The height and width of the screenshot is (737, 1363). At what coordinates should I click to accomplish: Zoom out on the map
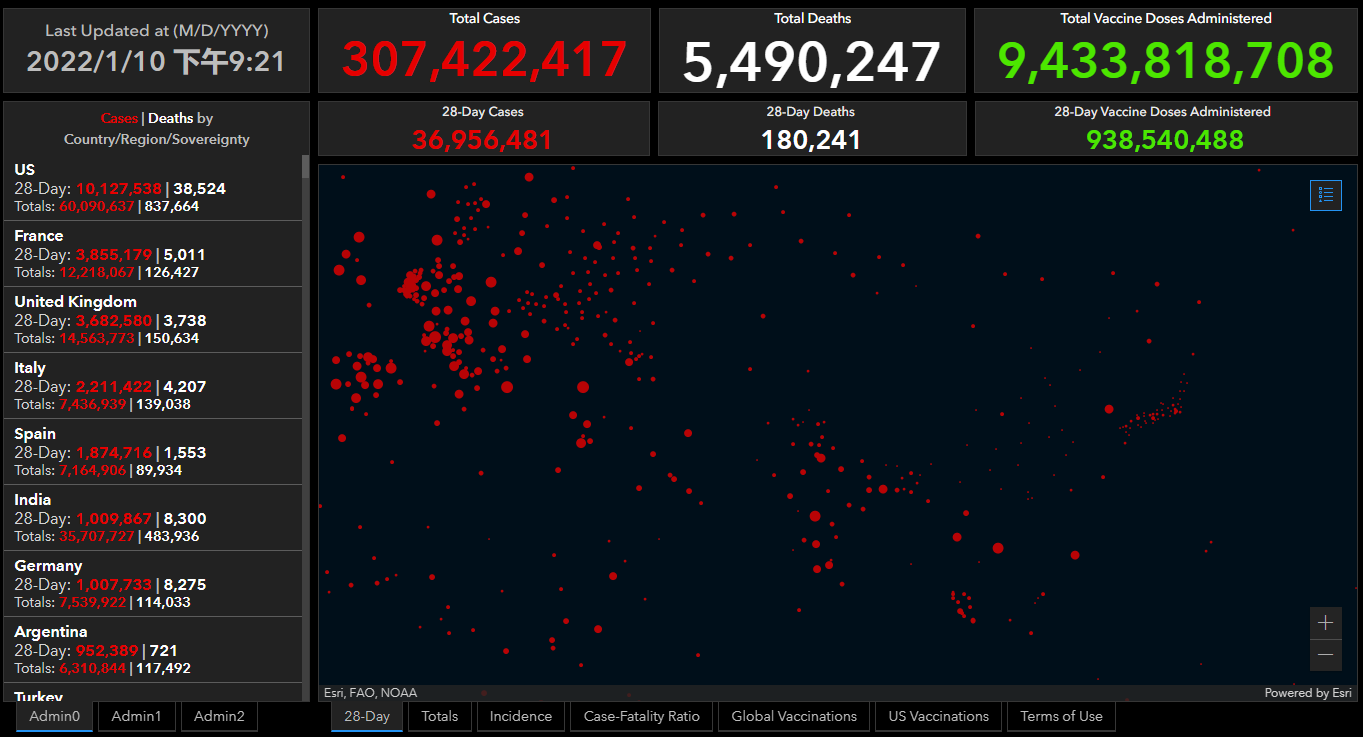(x=1325, y=655)
